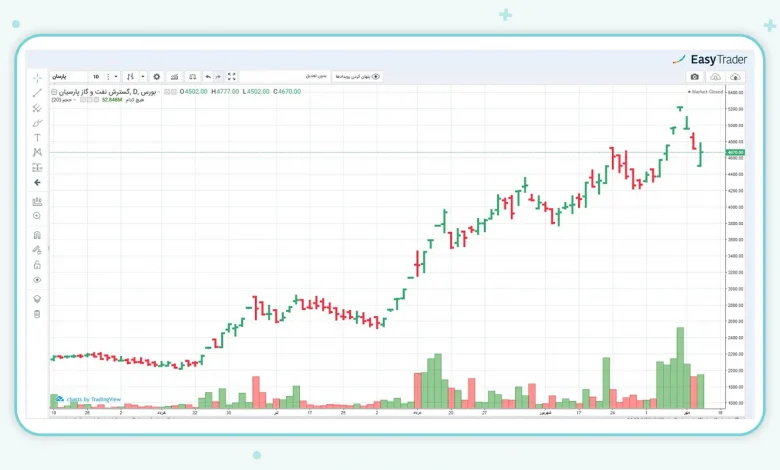This screenshot has height=470, width=780.
Task: Take a chart snapshot with camera icon
Action: 694,77
